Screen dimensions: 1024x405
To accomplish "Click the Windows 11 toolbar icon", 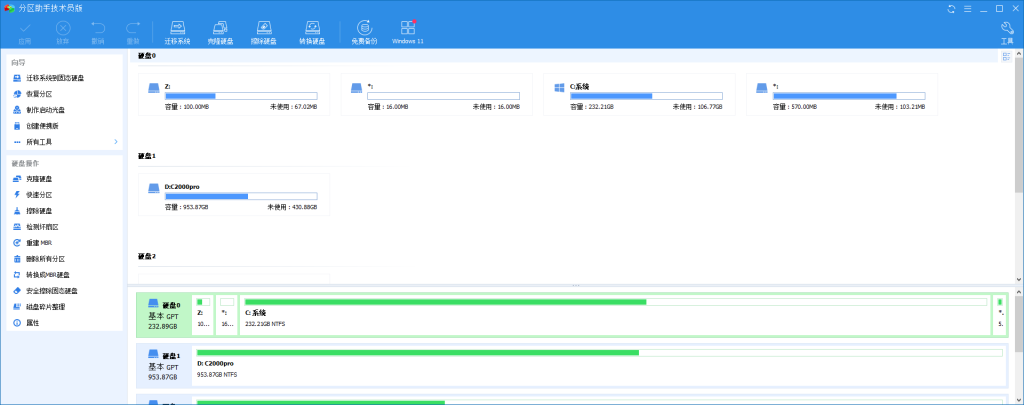I will point(408,31).
